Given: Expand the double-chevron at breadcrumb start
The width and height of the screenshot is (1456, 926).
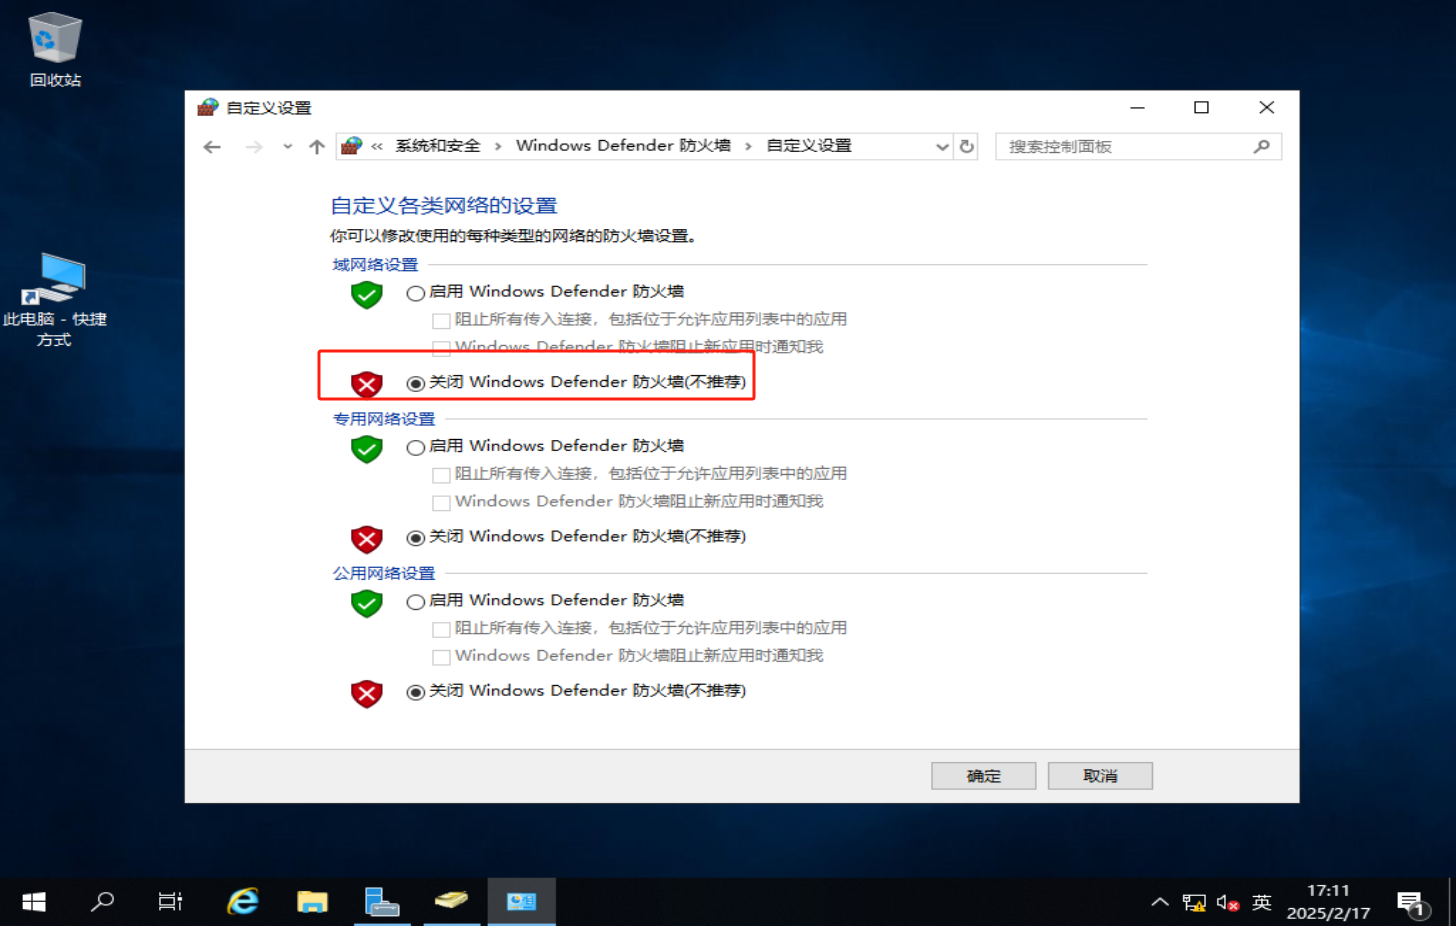Looking at the screenshot, I should (x=377, y=146).
